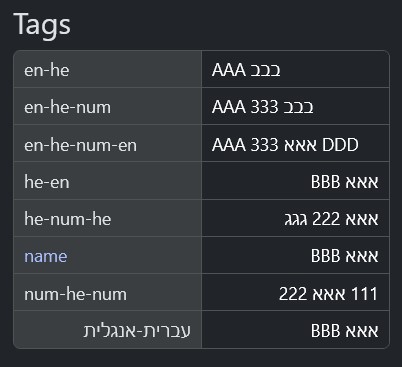Select the value AAA 333 בבב

(263, 107)
